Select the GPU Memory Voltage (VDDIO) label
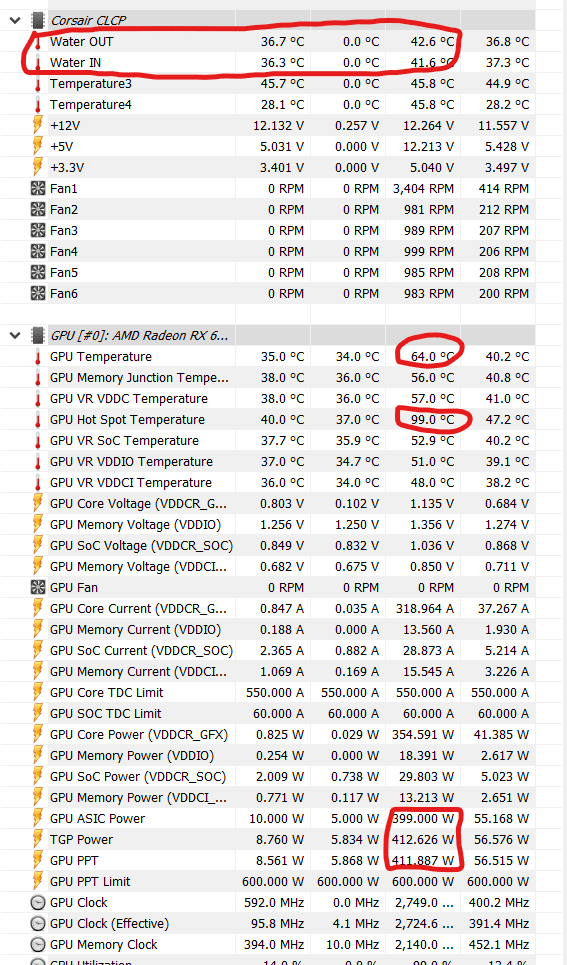567x965 pixels. (135, 524)
